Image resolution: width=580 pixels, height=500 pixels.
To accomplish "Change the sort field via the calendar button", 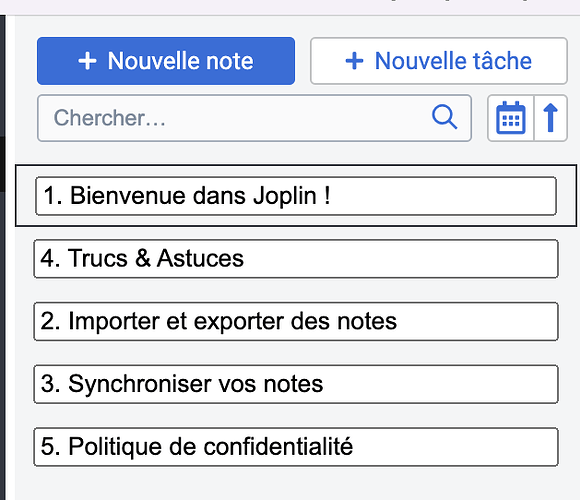I will click(x=510, y=118).
